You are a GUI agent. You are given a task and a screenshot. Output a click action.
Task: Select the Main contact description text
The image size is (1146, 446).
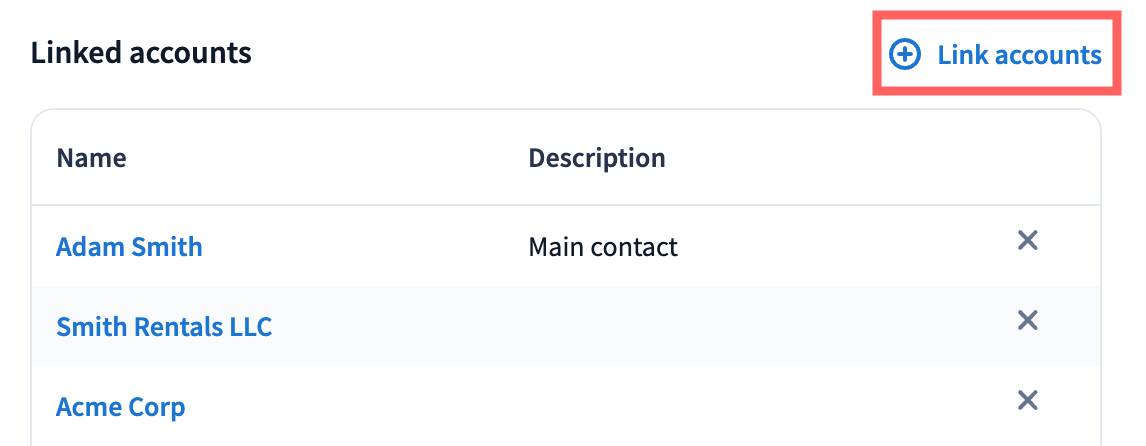[x=602, y=247]
